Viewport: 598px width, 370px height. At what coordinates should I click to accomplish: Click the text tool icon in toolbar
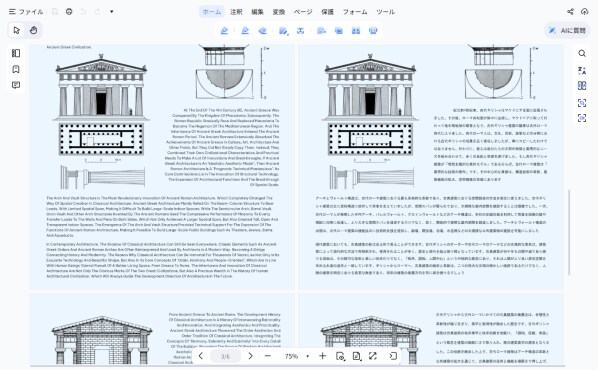click(301, 31)
